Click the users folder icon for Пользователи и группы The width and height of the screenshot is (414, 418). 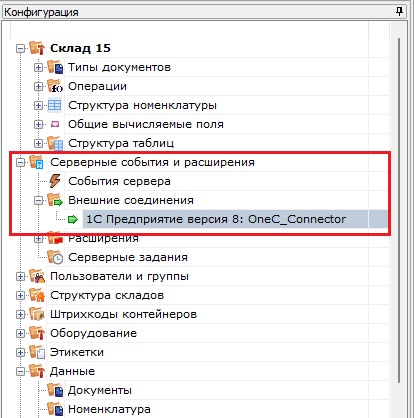point(37,276)
